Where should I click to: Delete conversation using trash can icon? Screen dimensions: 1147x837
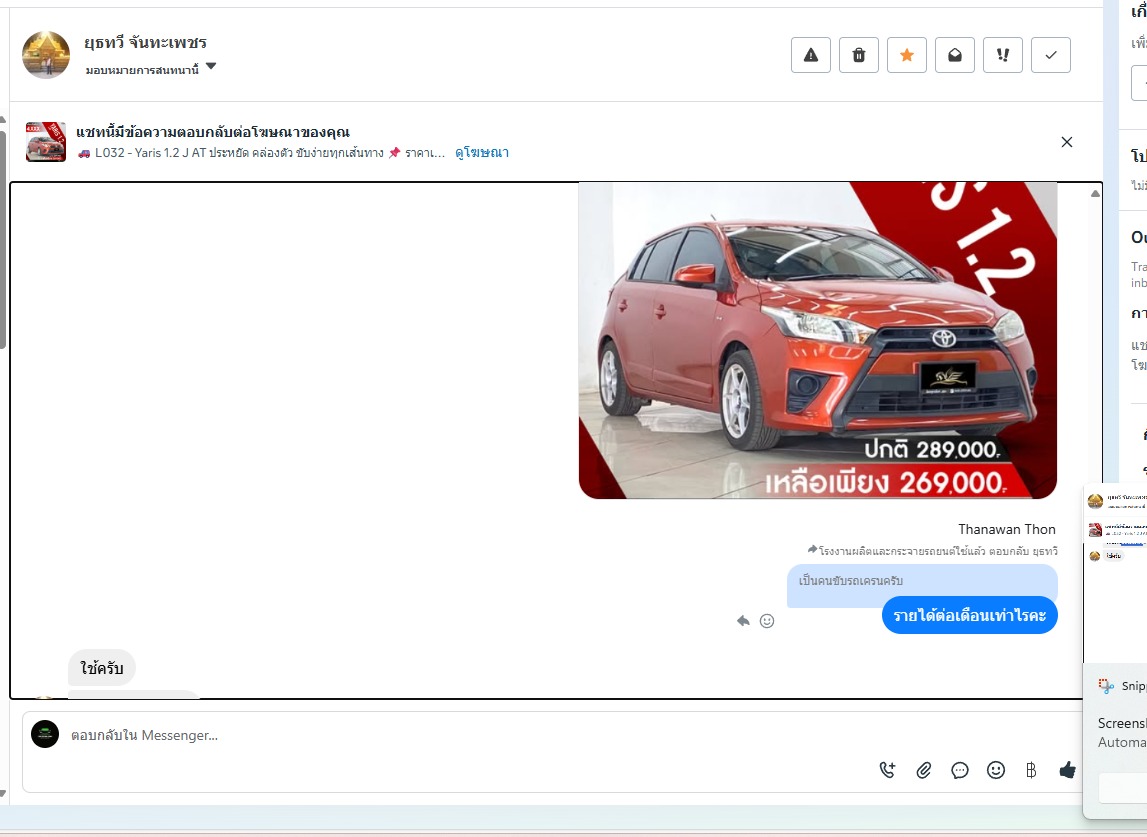coord(859,55)
